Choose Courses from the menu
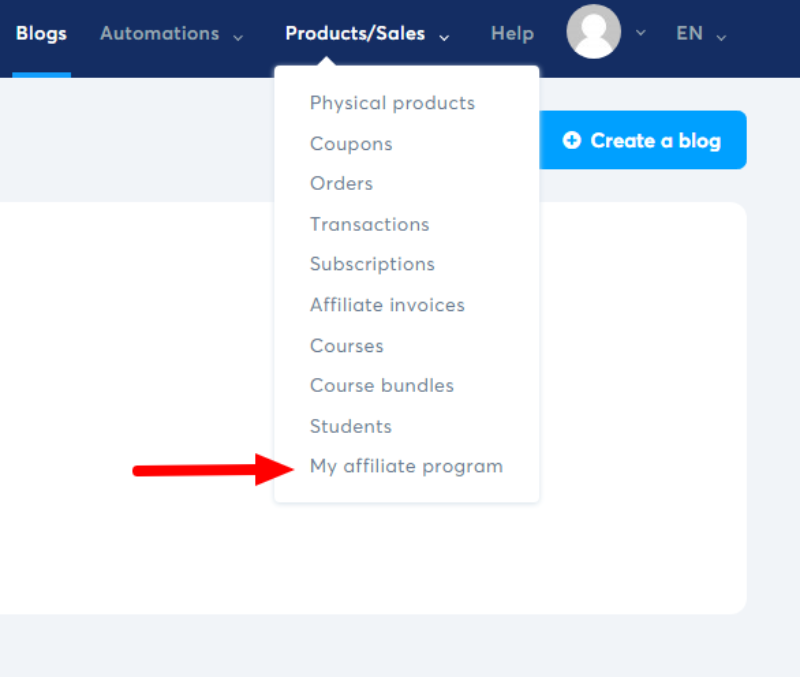This screenshot has height=677, width=800. [346, 346]
